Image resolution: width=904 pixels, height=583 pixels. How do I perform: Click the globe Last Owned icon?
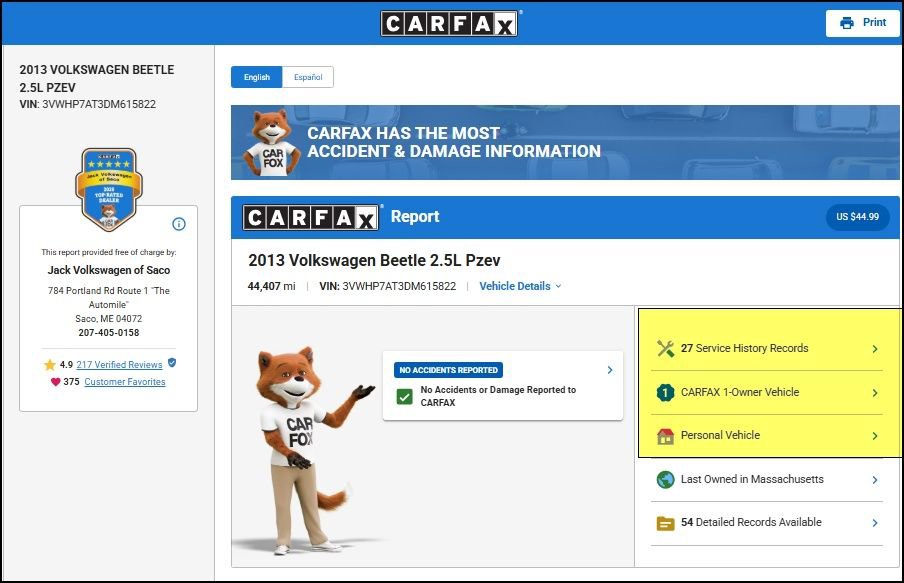(x=665, y=479)
